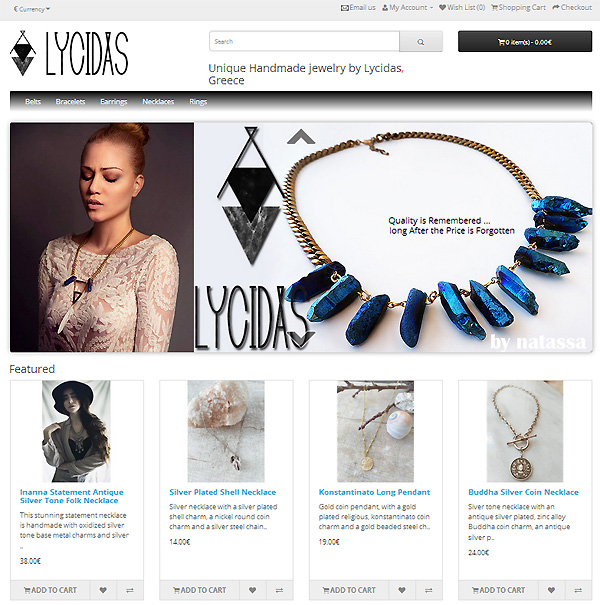This screenshot has width=600, height=605.
Task: Heart the Buddha Silver Coin Necklace
Action: [551, 590]
